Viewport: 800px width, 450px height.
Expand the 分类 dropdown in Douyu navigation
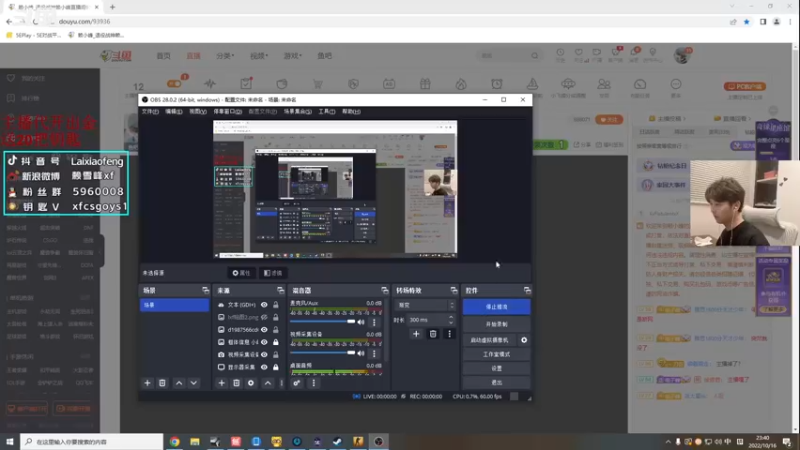[225, 56]
